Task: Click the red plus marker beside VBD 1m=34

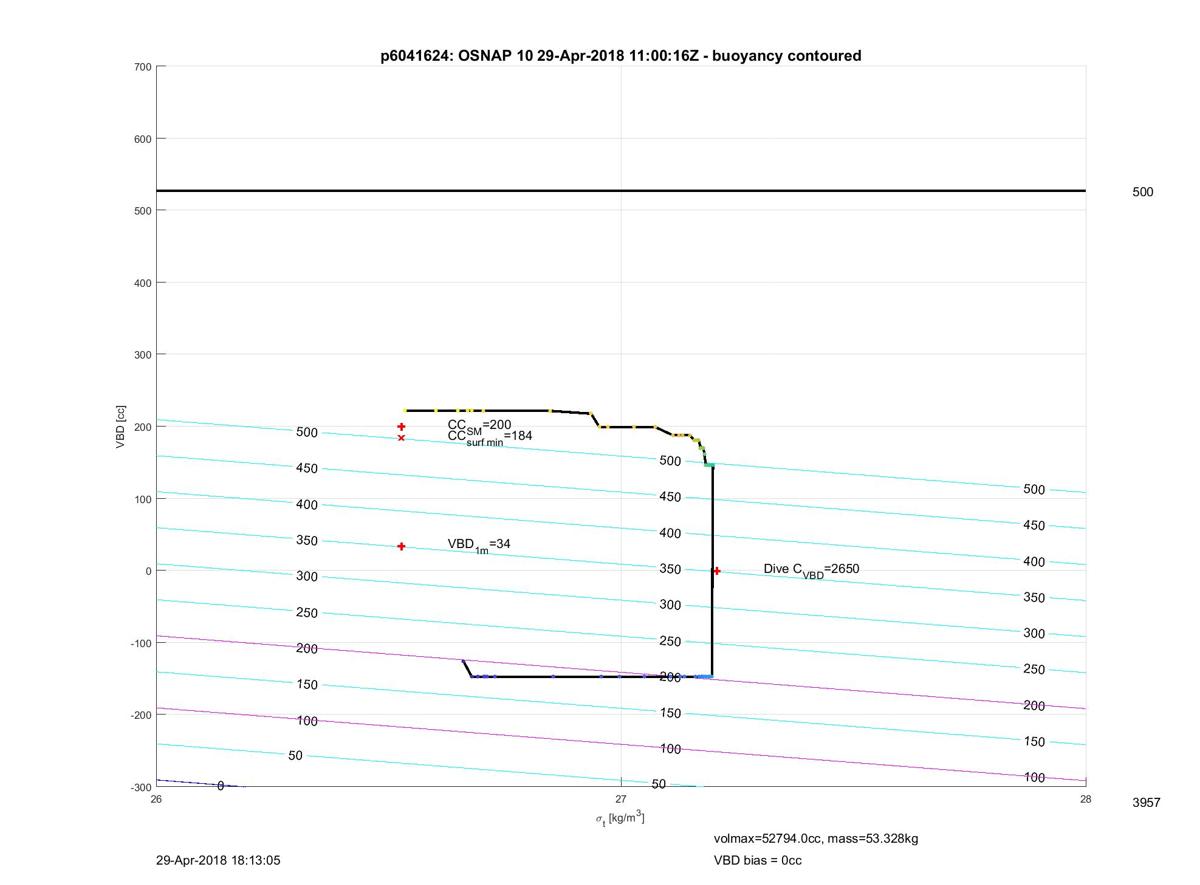Action: [x=401, y=546]
